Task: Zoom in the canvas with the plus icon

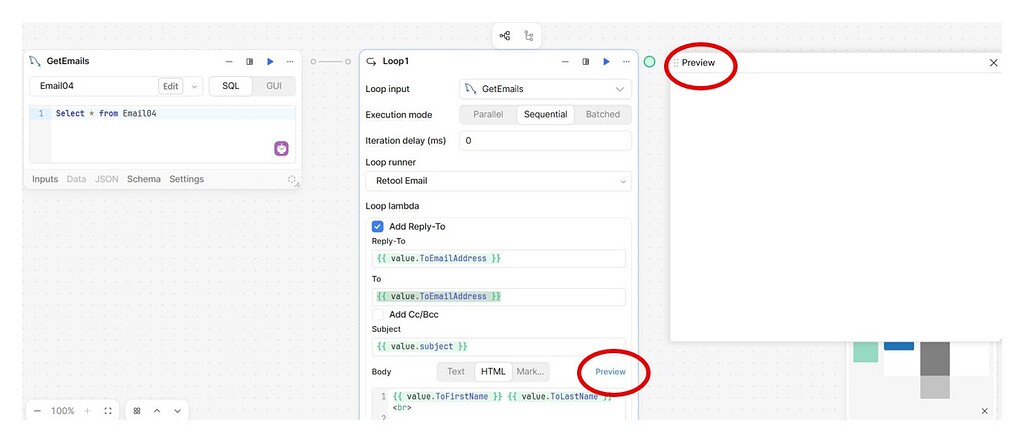Action: point(88,411)
